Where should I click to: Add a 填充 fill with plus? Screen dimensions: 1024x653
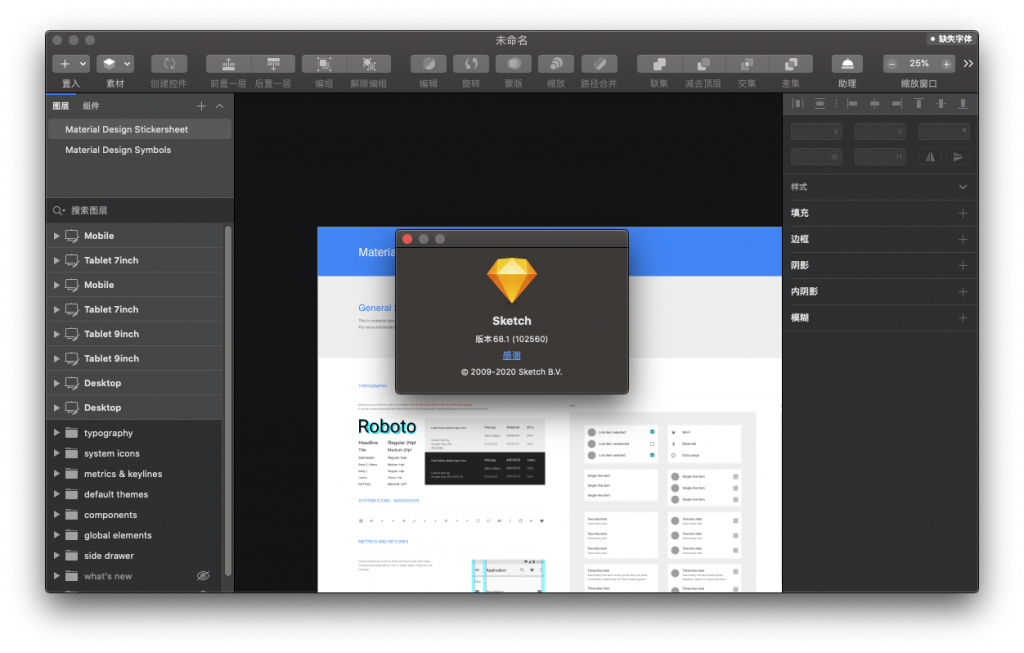click(963, 213)
